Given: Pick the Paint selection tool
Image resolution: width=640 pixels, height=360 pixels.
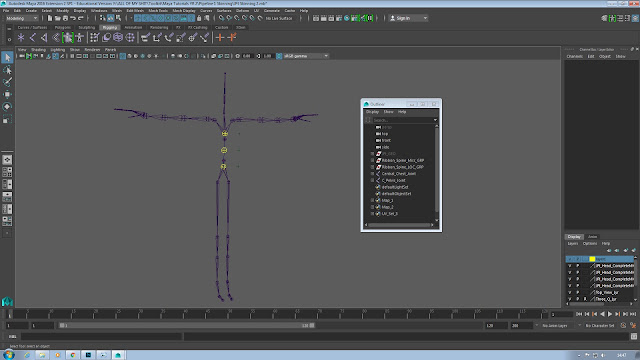Looking at the screenshot, I should pyautogui.click(x=7, y=82).
